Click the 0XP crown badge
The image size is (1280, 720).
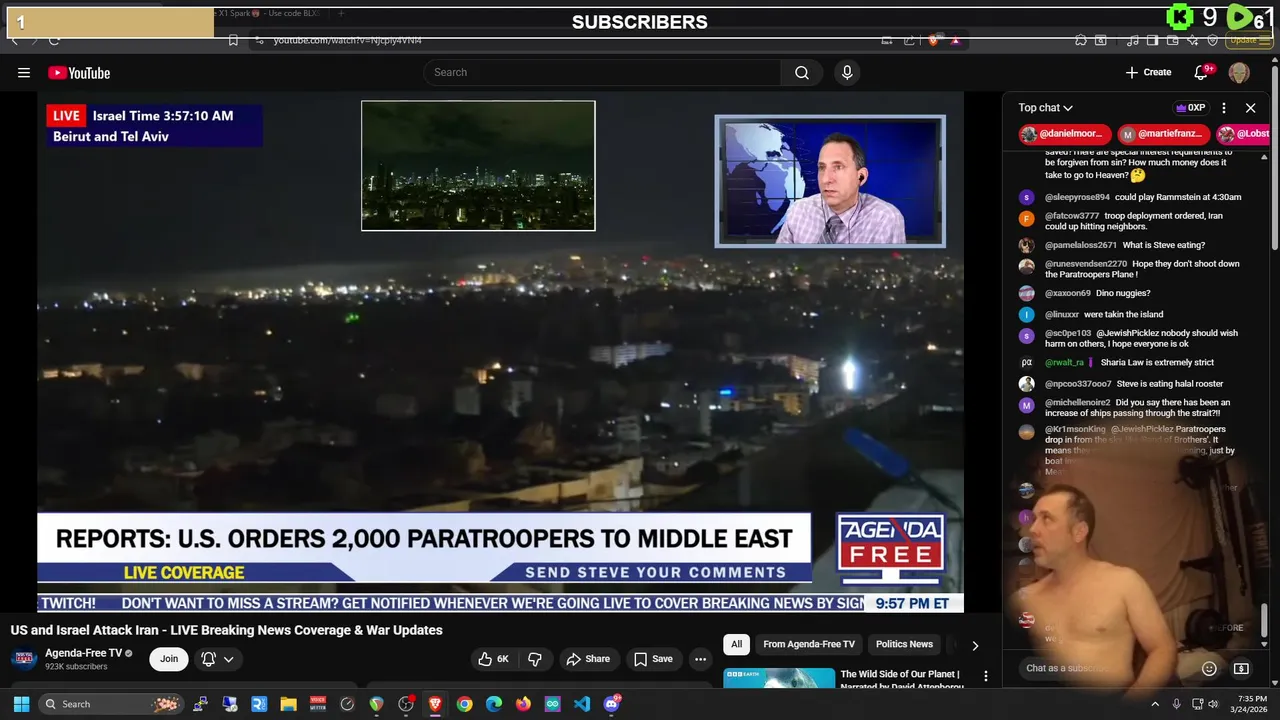pyautogui.click(x=1191, y=108)
